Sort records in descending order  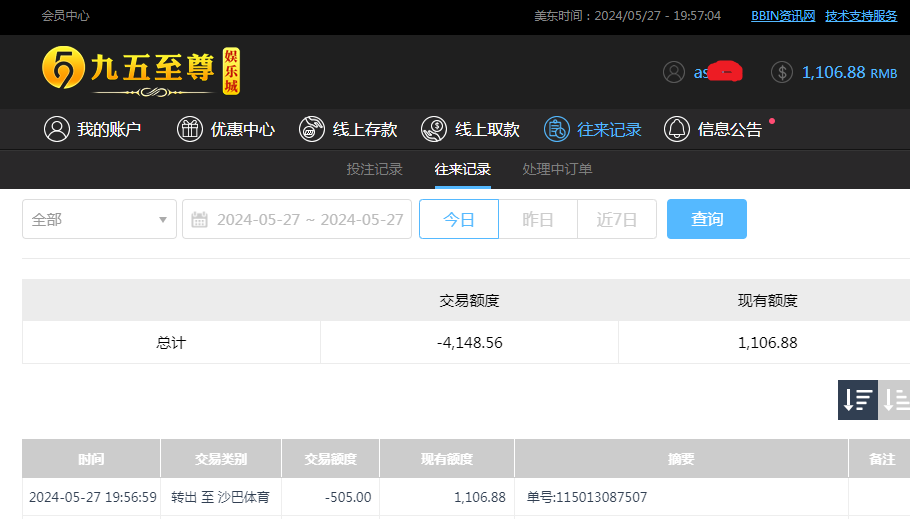(x=857, y=400)
